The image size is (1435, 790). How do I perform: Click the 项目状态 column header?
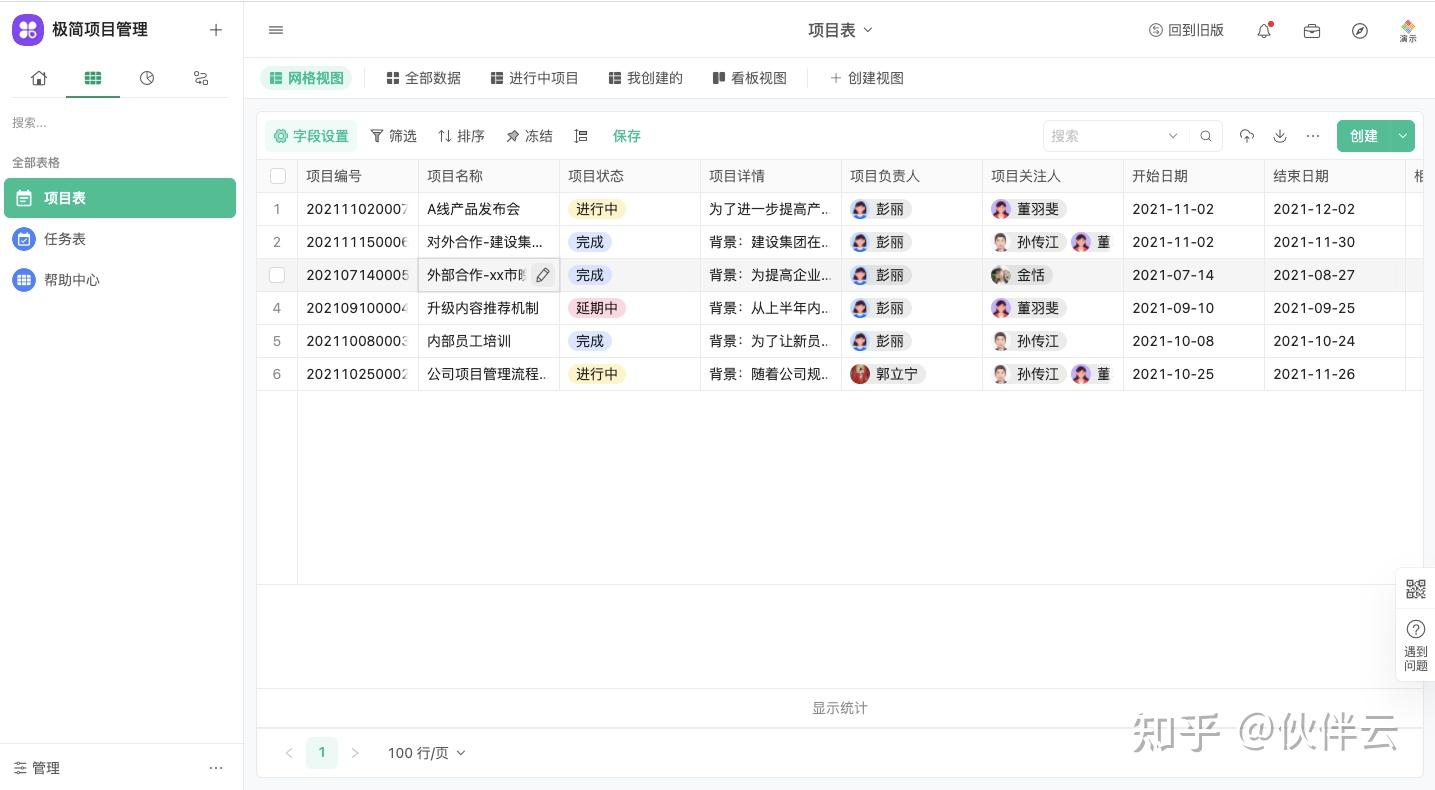pyautogui.click(x=630, y=176)
